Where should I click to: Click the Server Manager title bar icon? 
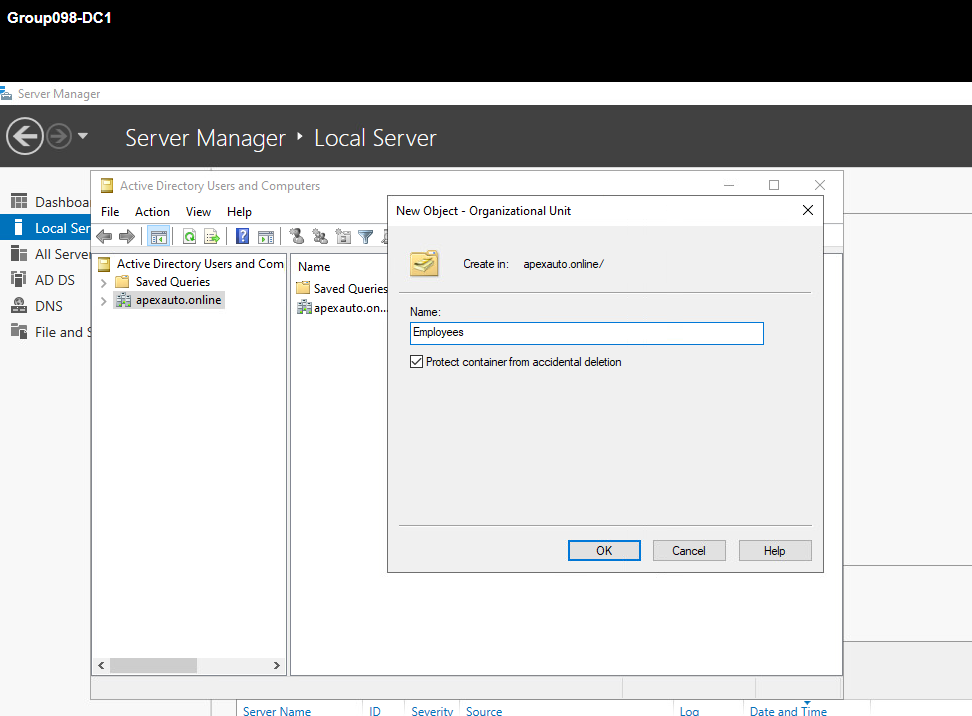6,94
